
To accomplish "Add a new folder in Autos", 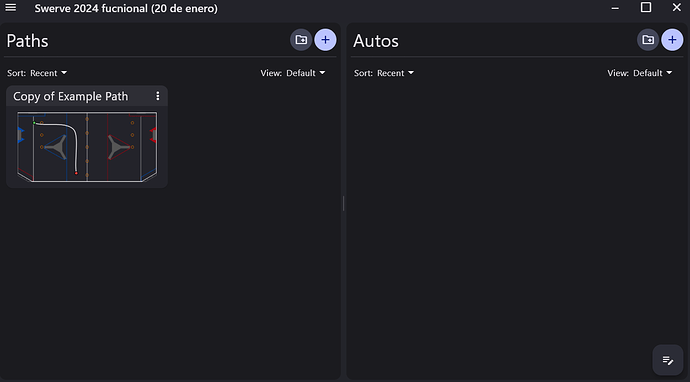I will point(648,40).
